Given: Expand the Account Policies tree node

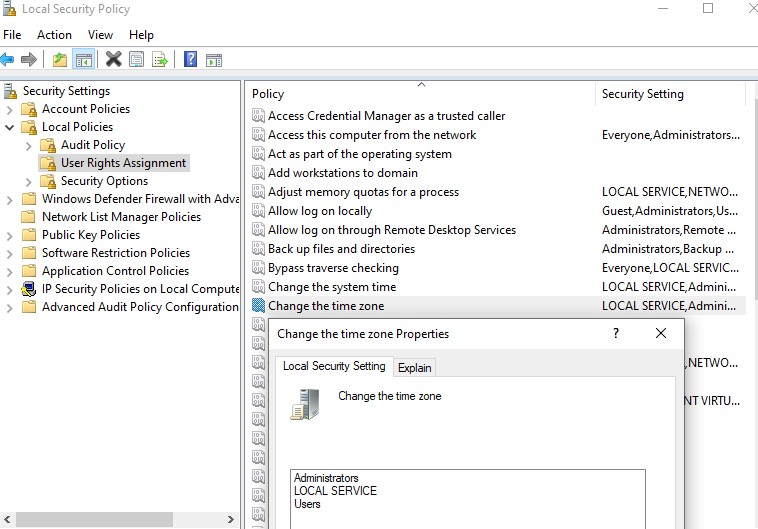Looking at the screenshot, I should tap(11, 109).
